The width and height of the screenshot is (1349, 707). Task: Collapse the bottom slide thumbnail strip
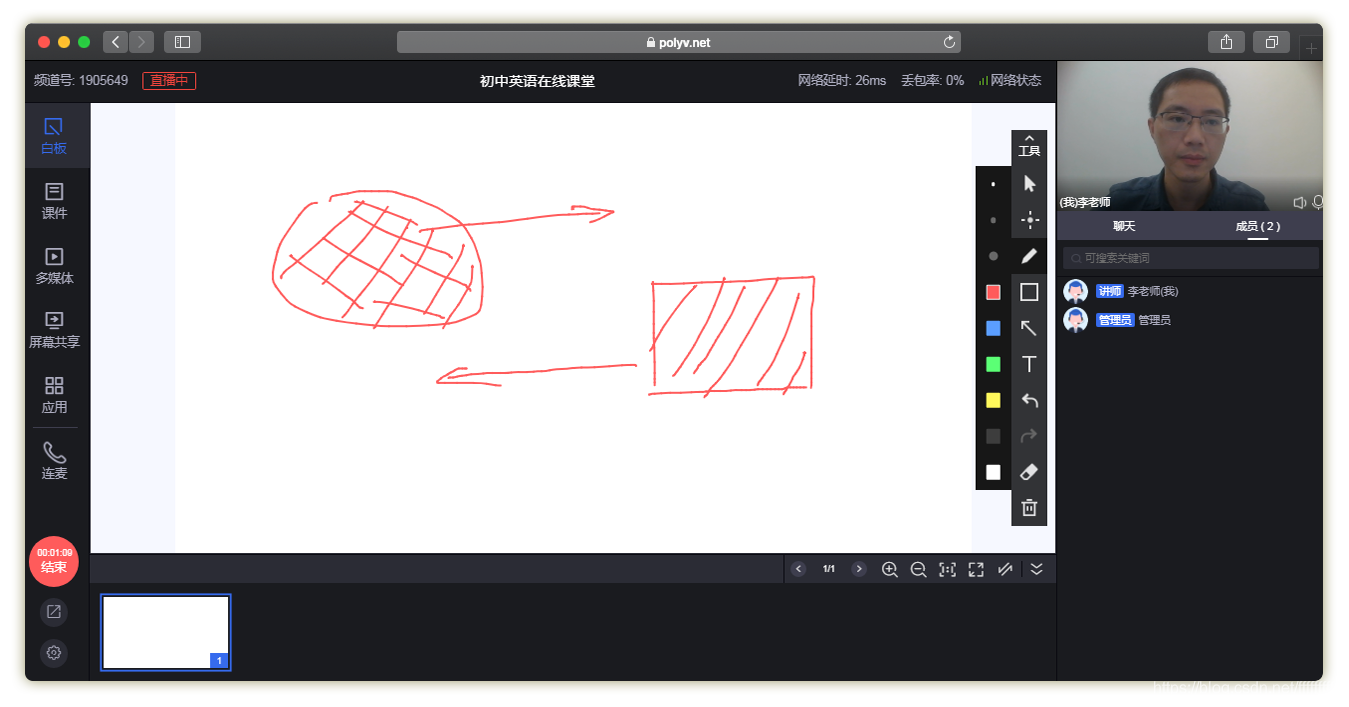[1036, 569]
